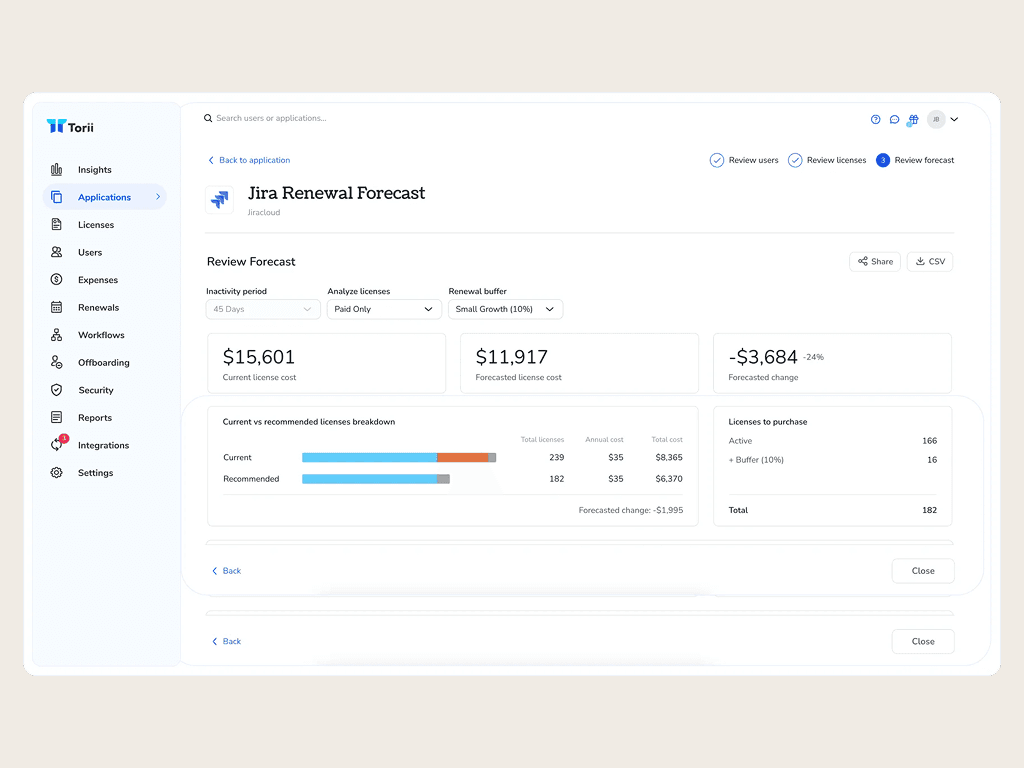The height and width of the screenshot is (768, 1024).
Task: Go to Review users step
Action: pos(744,160)
